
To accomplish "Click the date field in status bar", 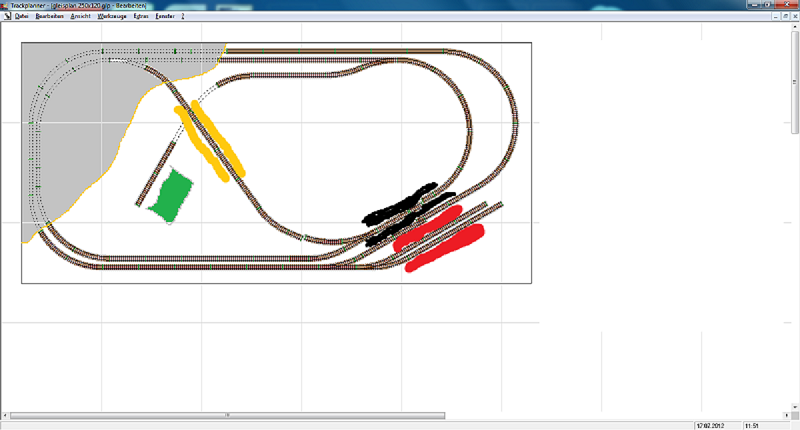I will [x=716, y=424].
